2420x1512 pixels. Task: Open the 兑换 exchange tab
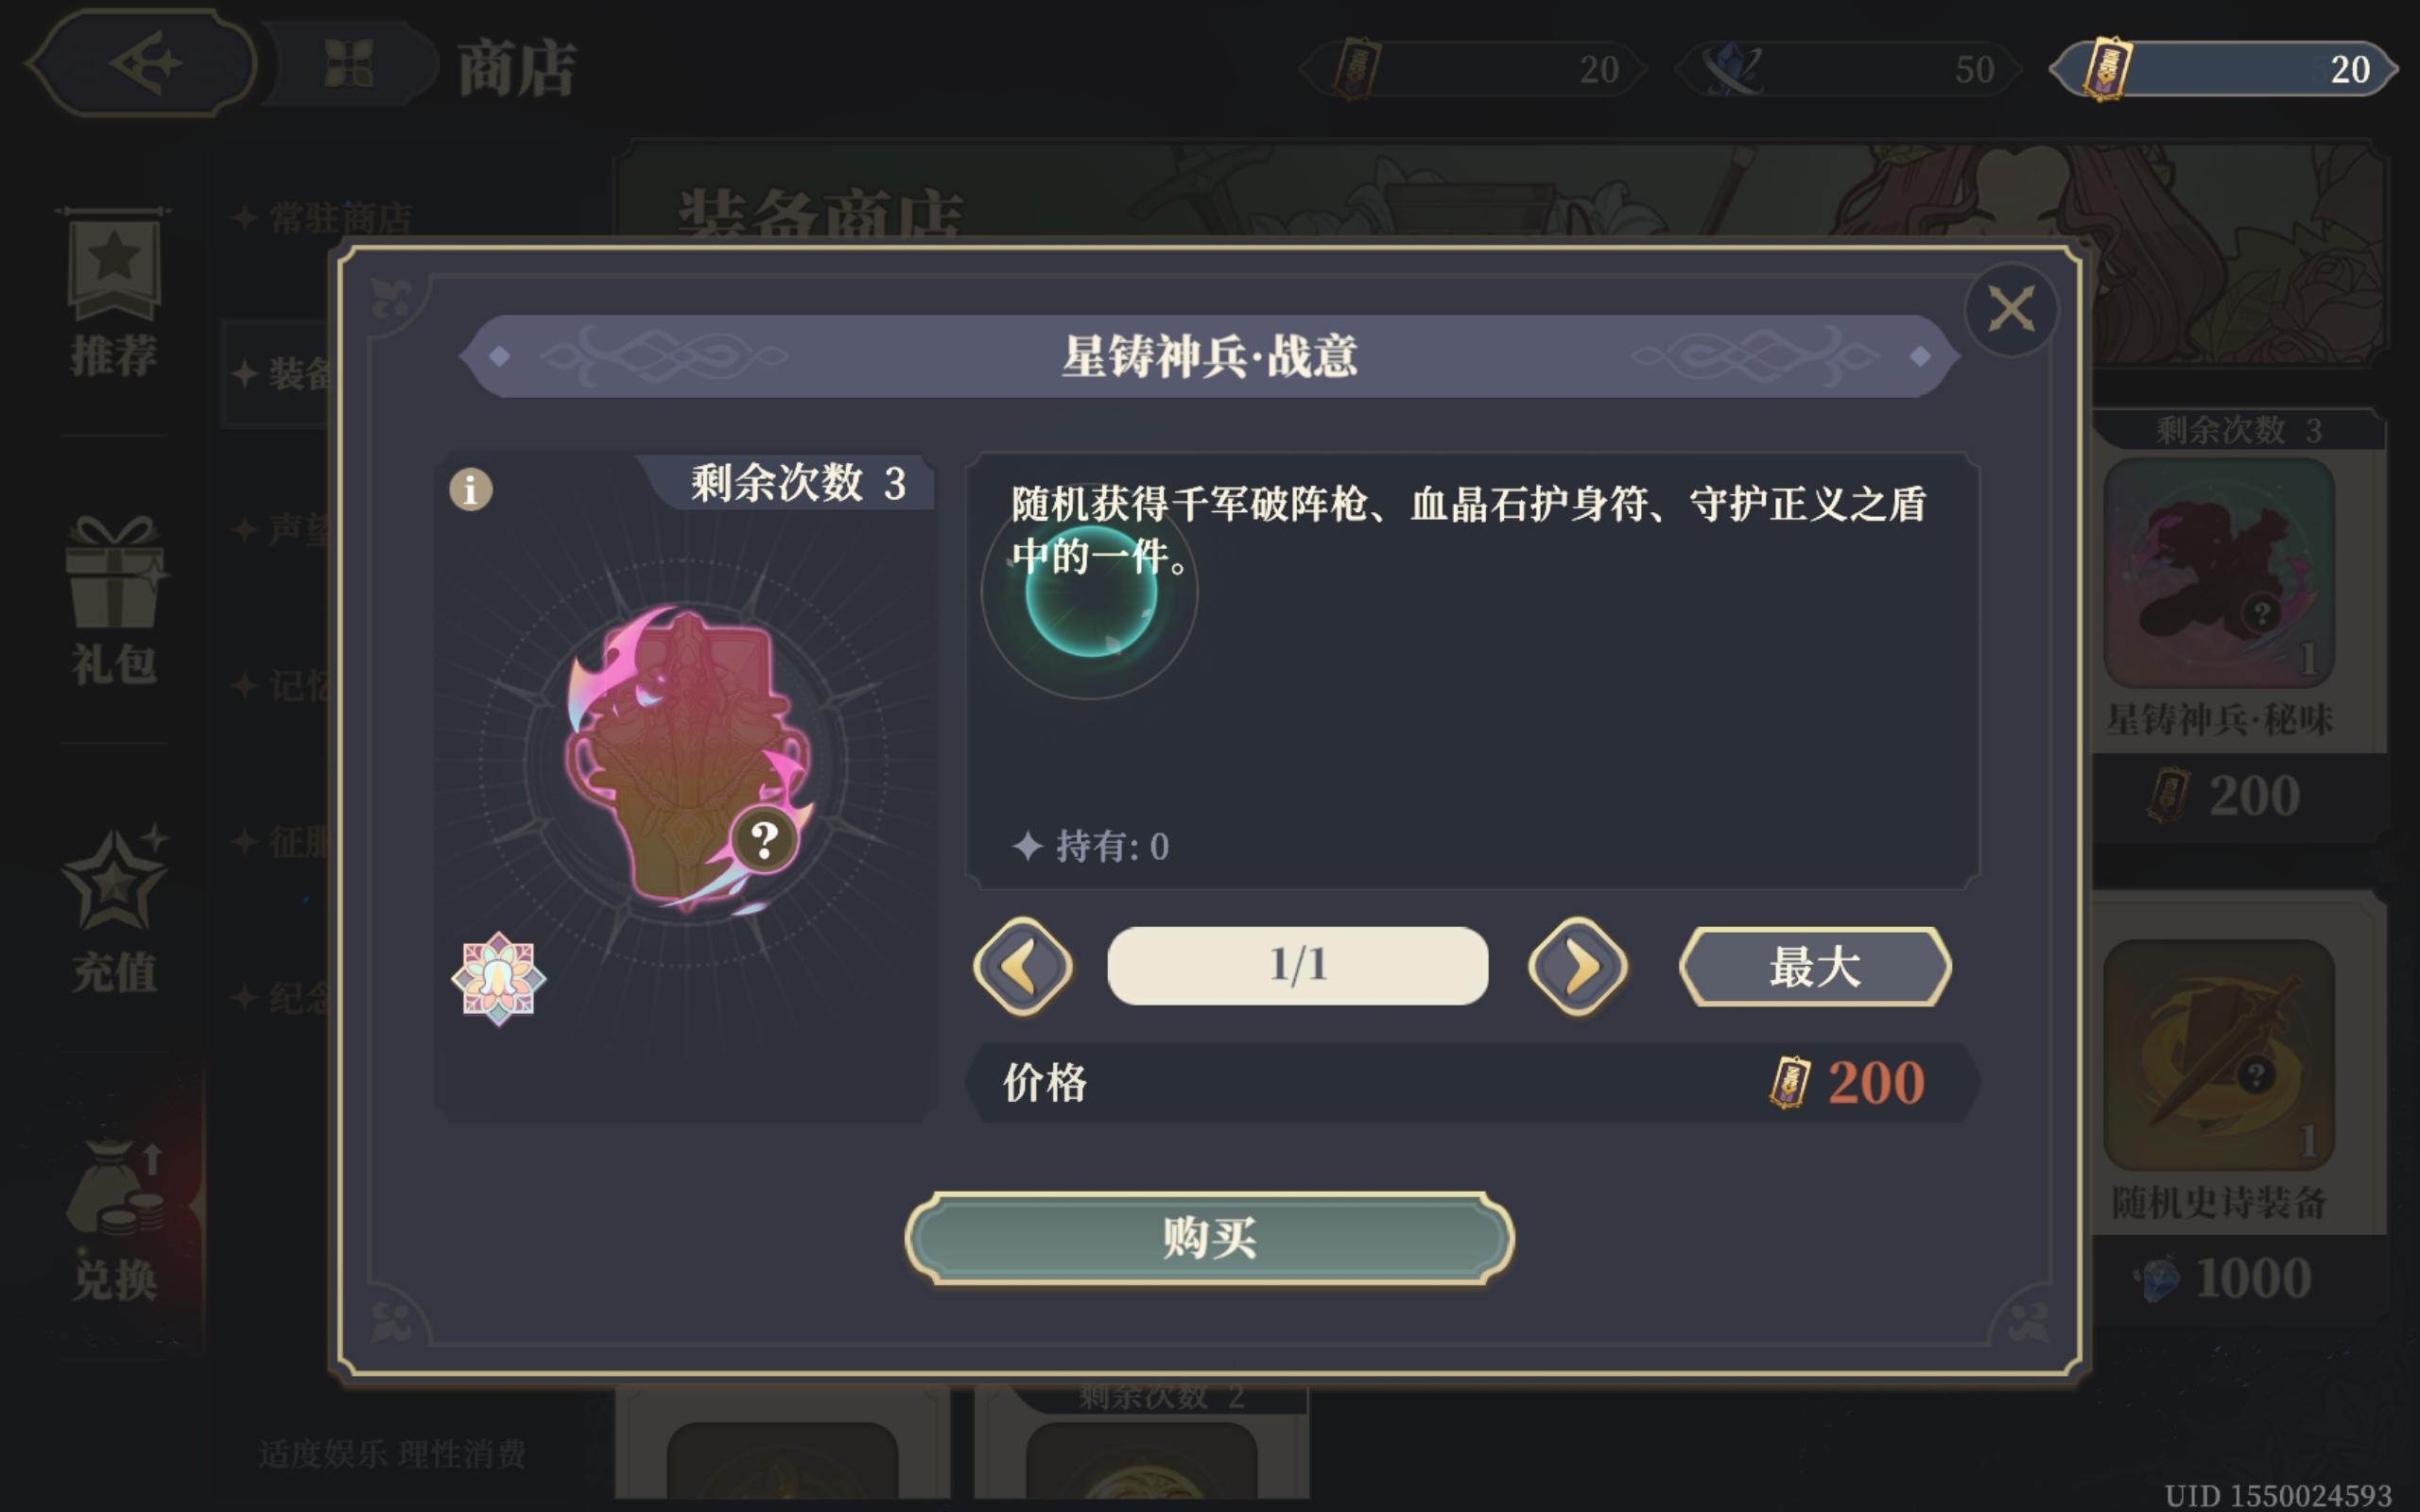113,1218
